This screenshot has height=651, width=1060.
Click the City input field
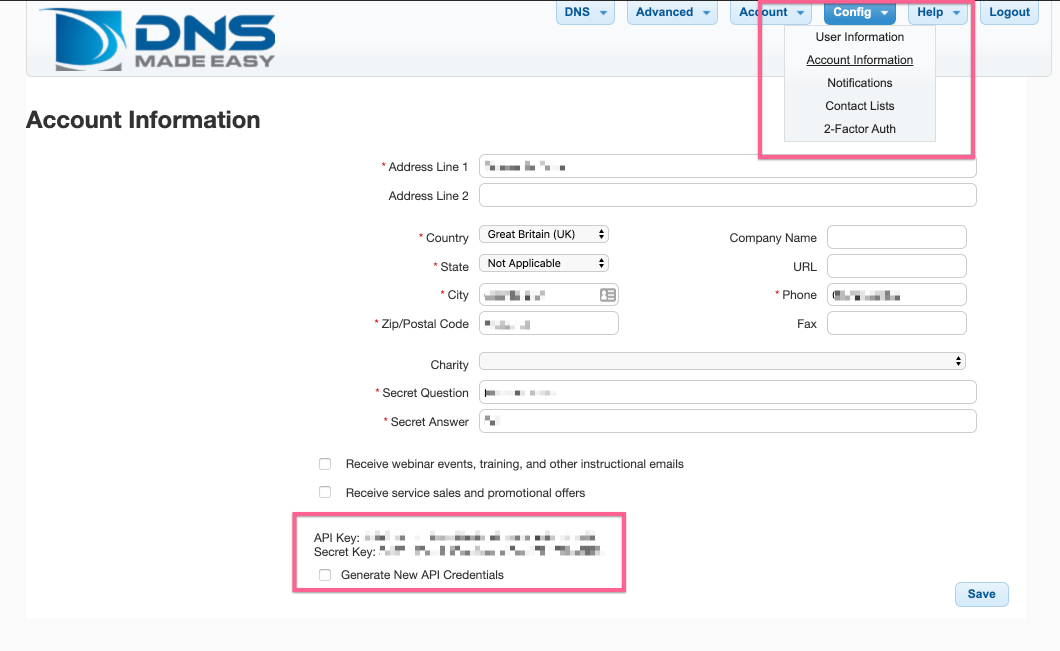pyautogui.click(x=548, y=295)
